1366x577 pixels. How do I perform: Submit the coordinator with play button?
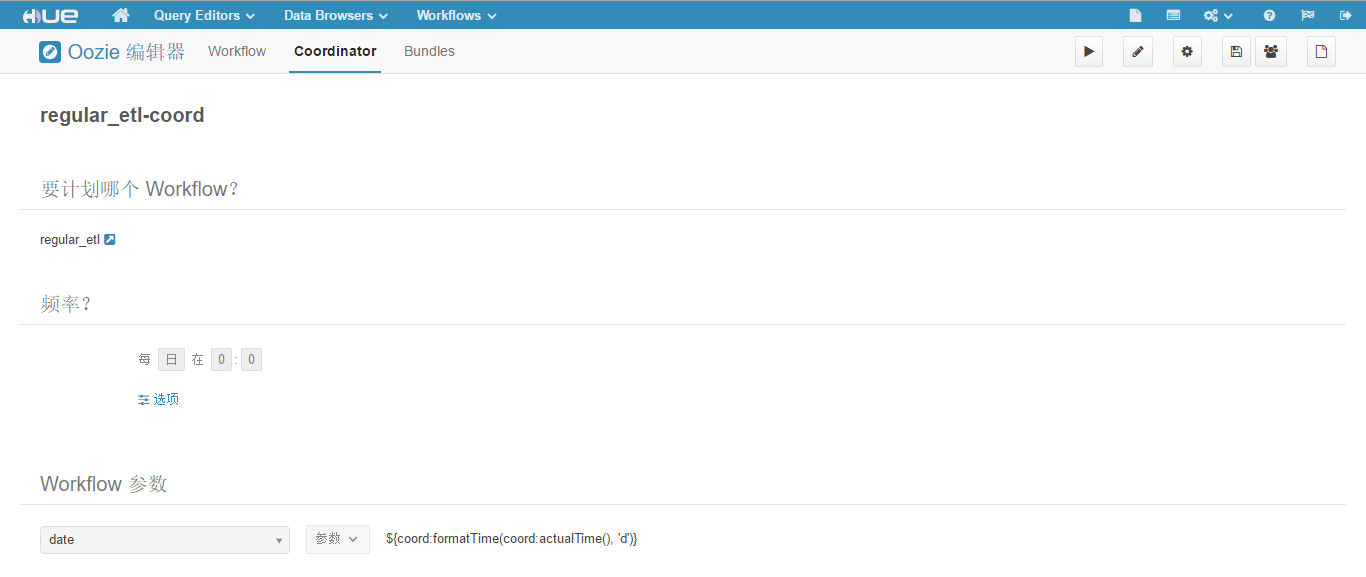pyautogui.click(x=1089, y=52)
